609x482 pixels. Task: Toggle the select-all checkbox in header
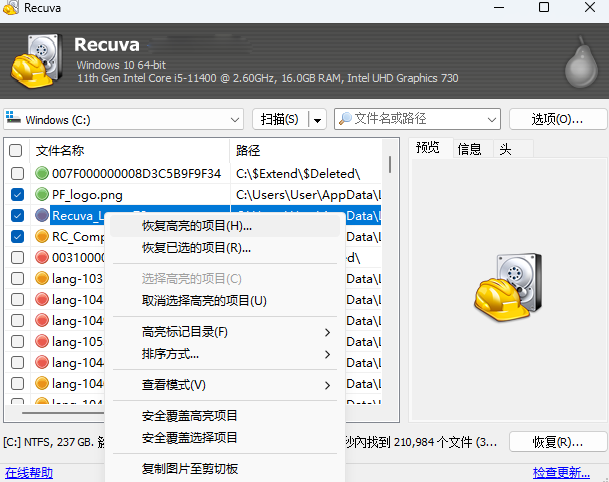point(16,151)
